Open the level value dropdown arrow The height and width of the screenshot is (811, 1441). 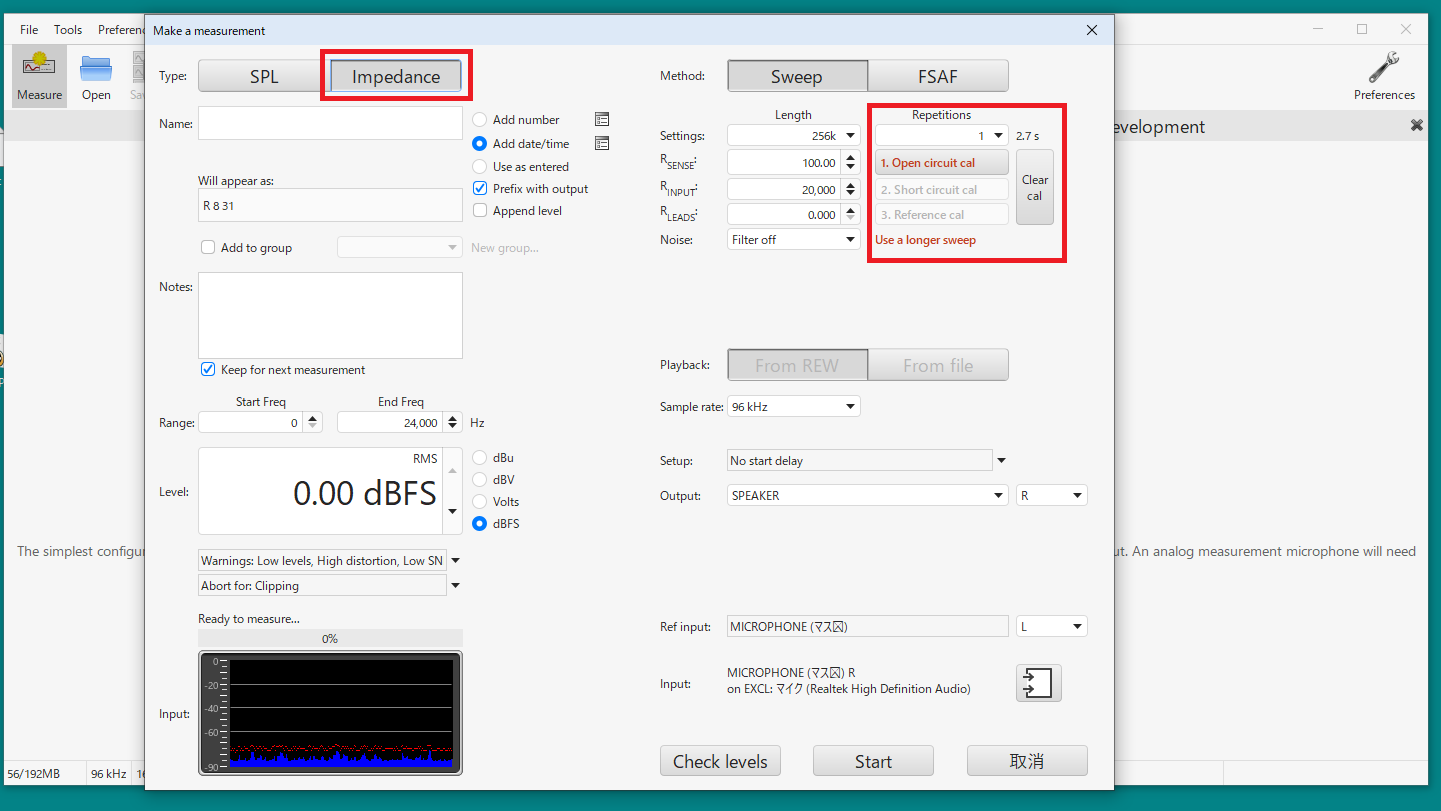click(x=452, y=511)
